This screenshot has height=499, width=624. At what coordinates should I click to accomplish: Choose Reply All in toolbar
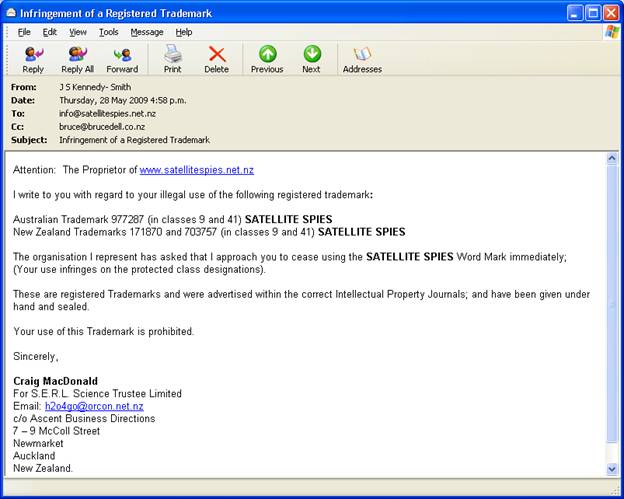[78, 60]
